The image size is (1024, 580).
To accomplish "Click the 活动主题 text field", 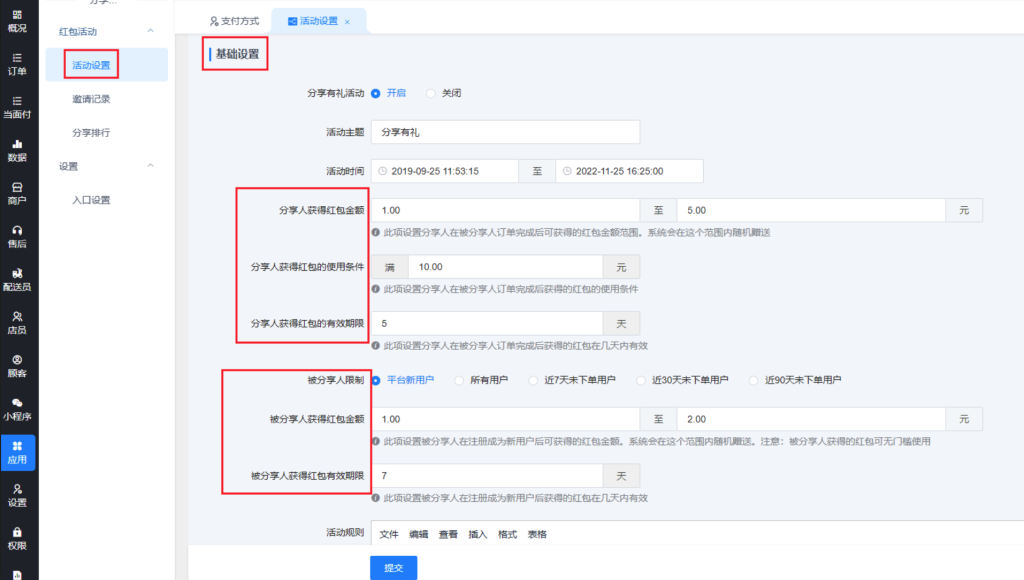I will [504, 132].
